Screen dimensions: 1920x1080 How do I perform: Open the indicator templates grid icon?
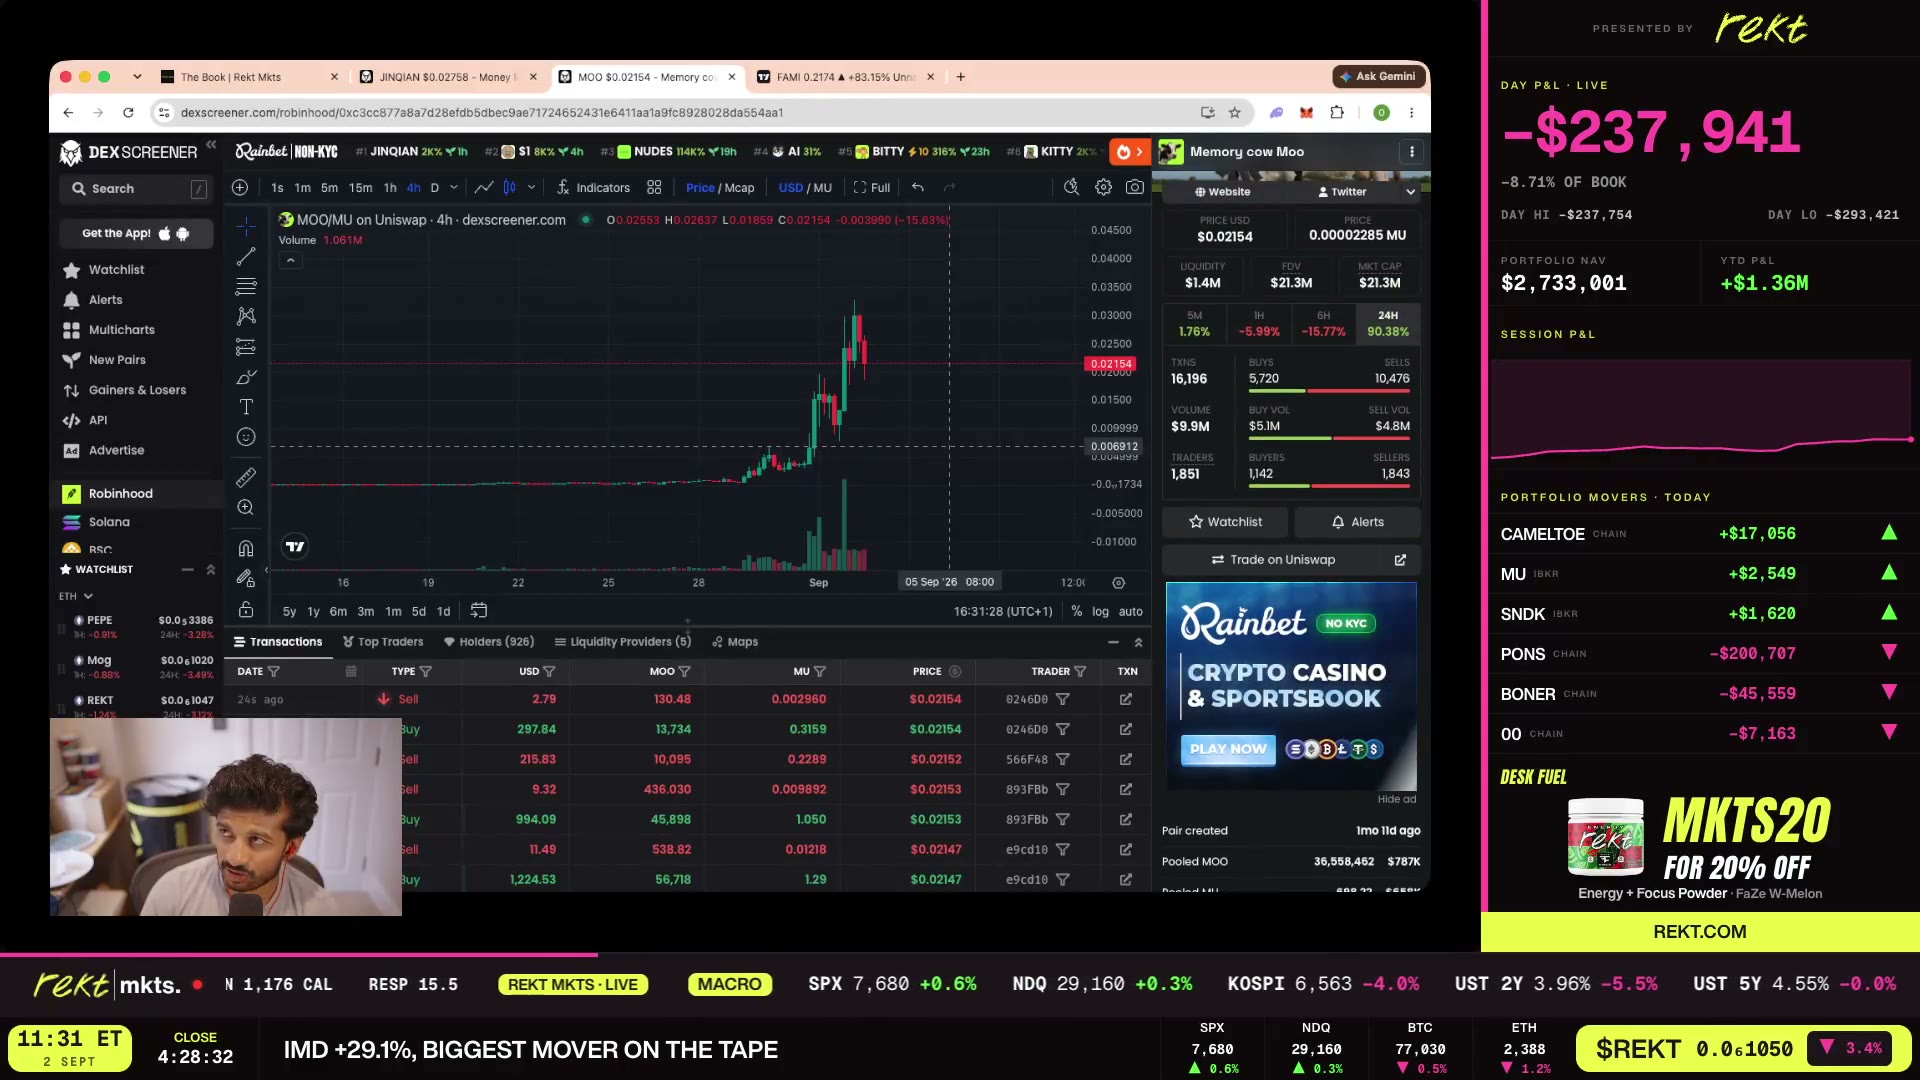654,187
